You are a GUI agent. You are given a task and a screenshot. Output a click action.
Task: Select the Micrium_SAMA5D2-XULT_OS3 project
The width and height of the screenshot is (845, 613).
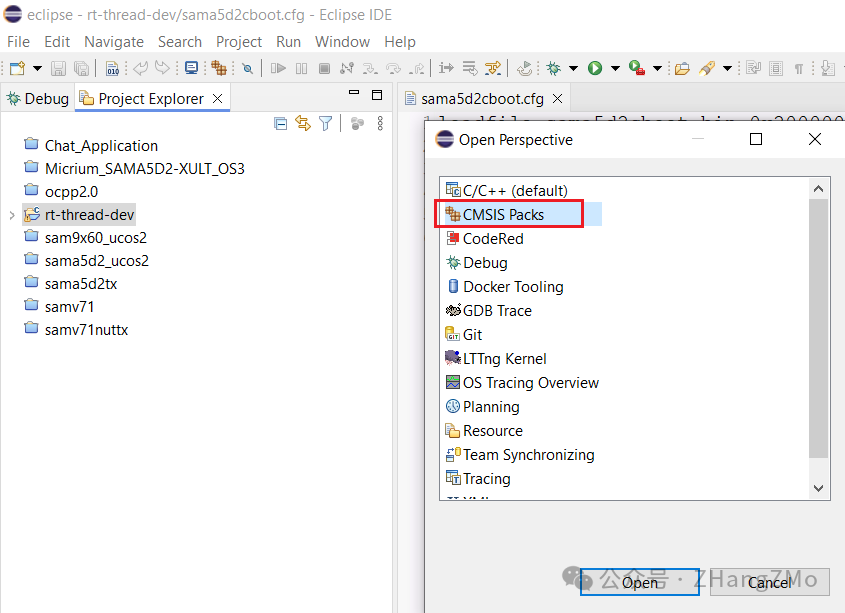[x=144, y=169]
